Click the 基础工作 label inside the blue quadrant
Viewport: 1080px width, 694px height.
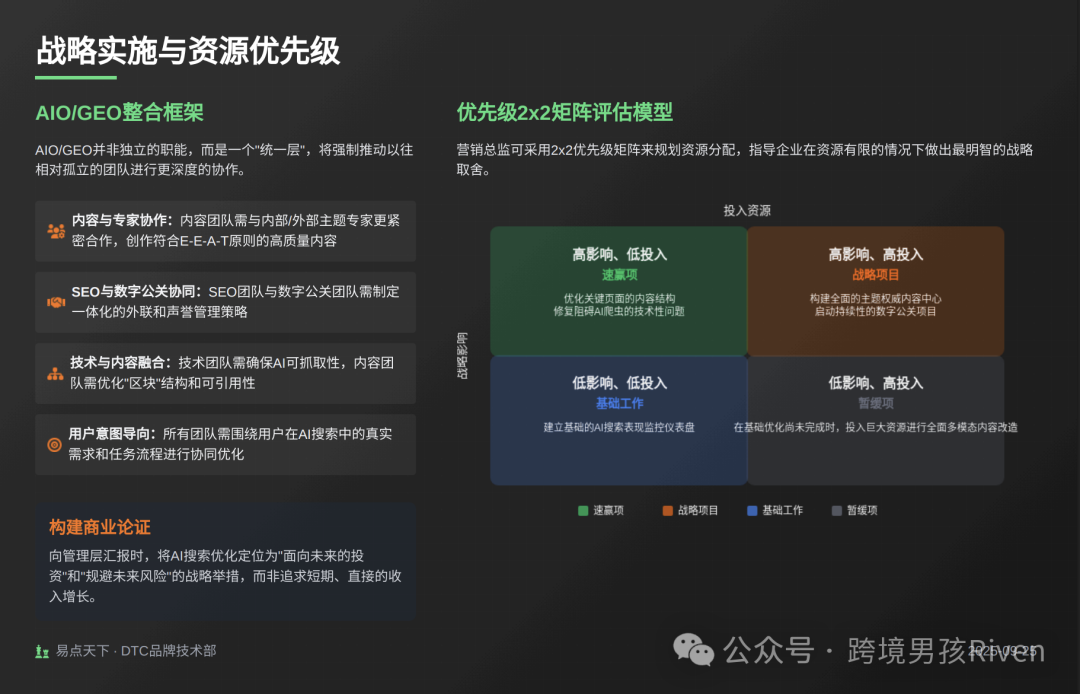[x=619, y=403]
